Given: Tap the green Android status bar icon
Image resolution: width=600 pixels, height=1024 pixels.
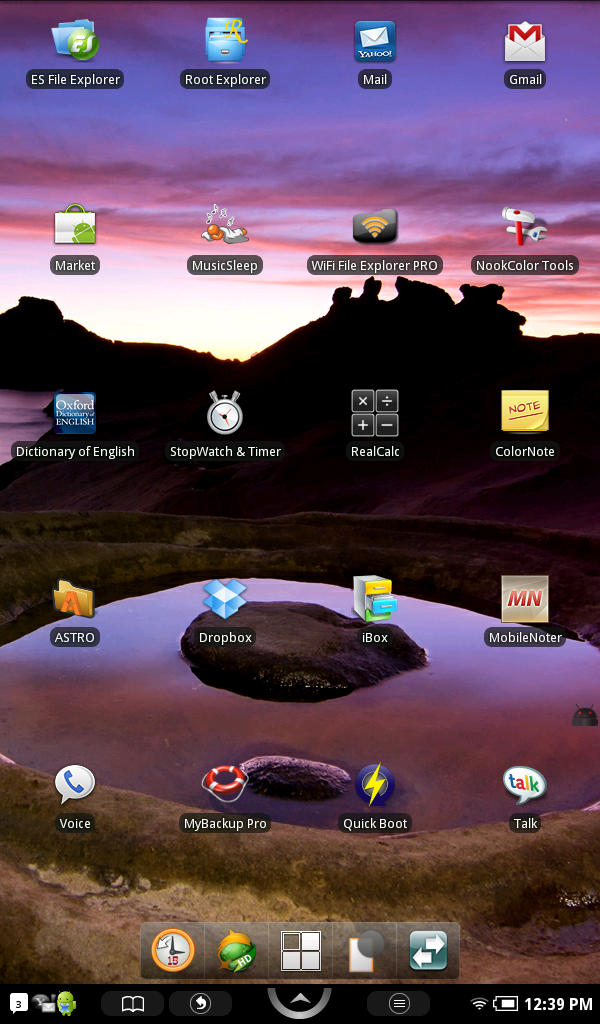Looking at the screenshot, I should pyautogui.click(x=67, y=1003).
